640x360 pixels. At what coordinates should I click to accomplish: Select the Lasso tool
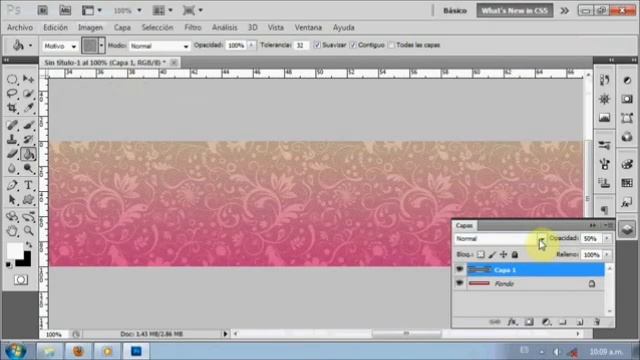pyautogui.click(x=12, y=93)
